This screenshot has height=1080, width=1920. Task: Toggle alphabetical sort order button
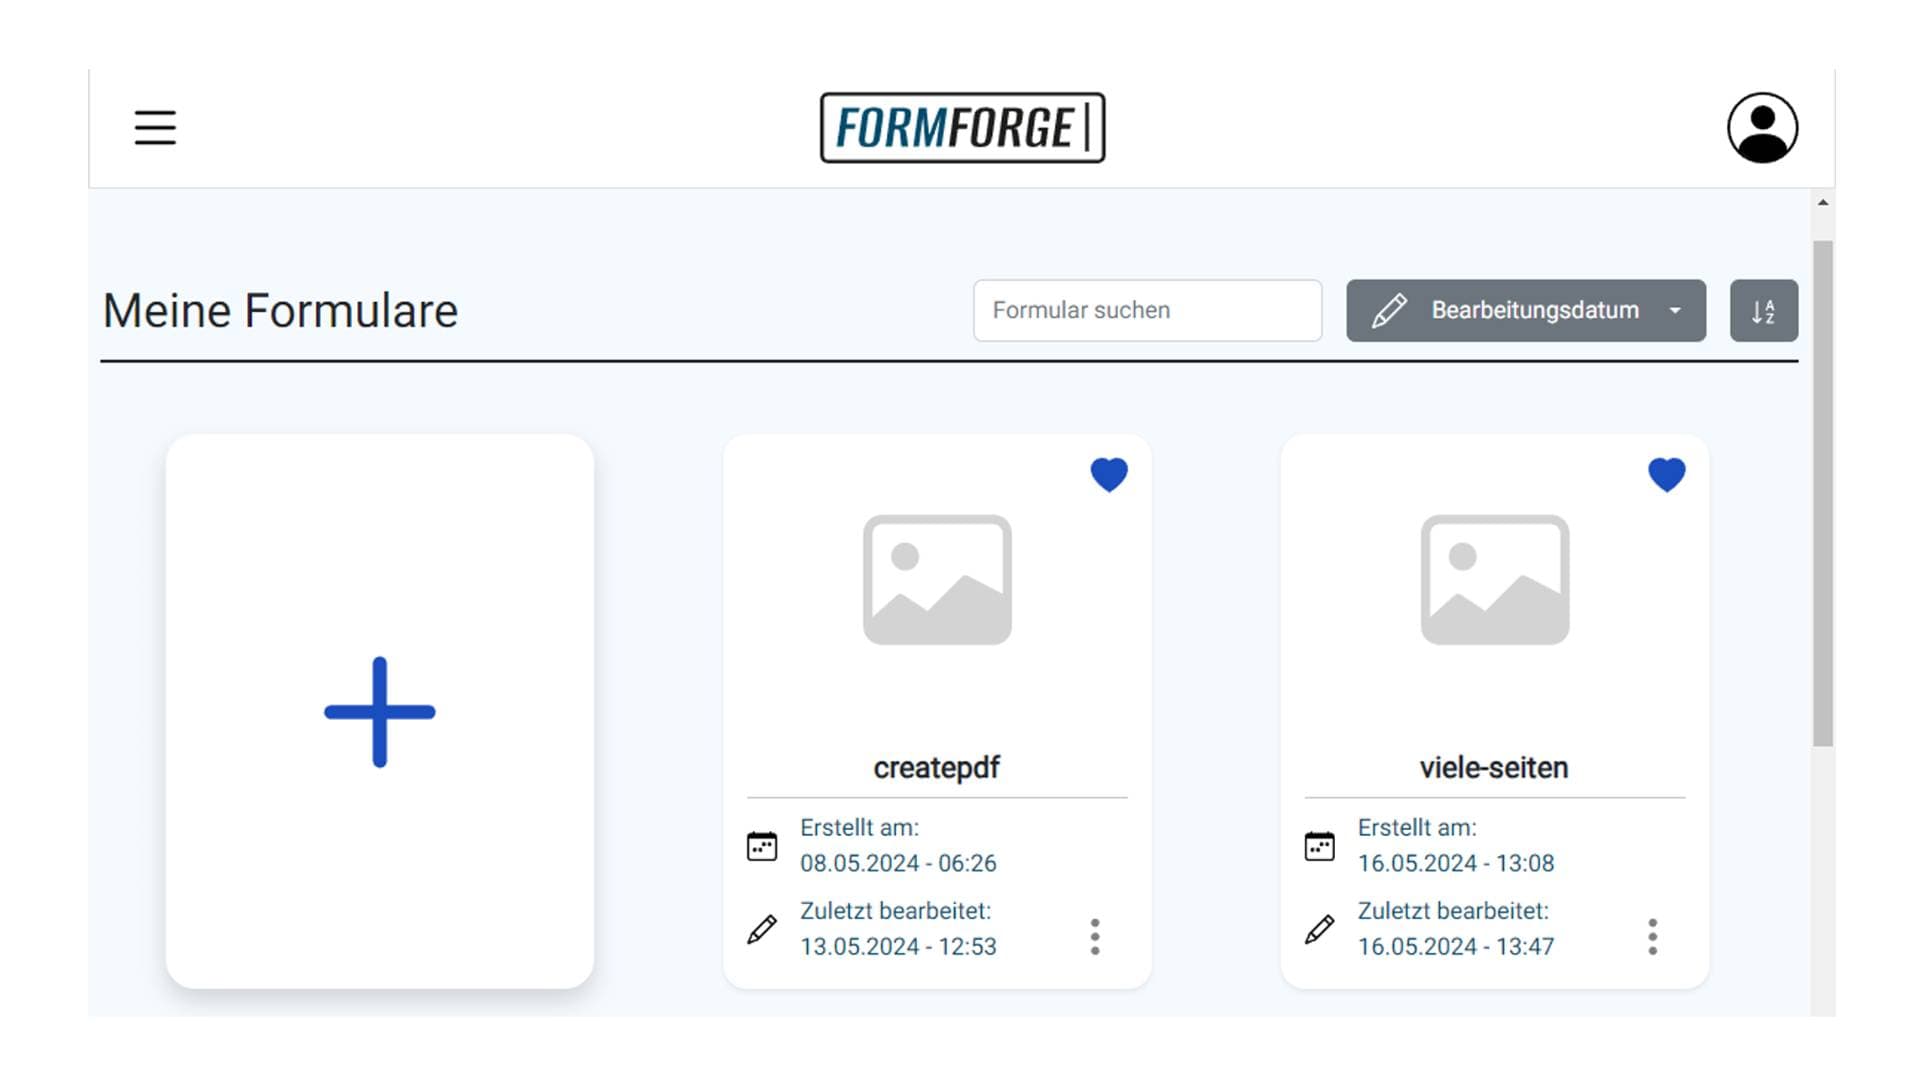point(1764,311)
